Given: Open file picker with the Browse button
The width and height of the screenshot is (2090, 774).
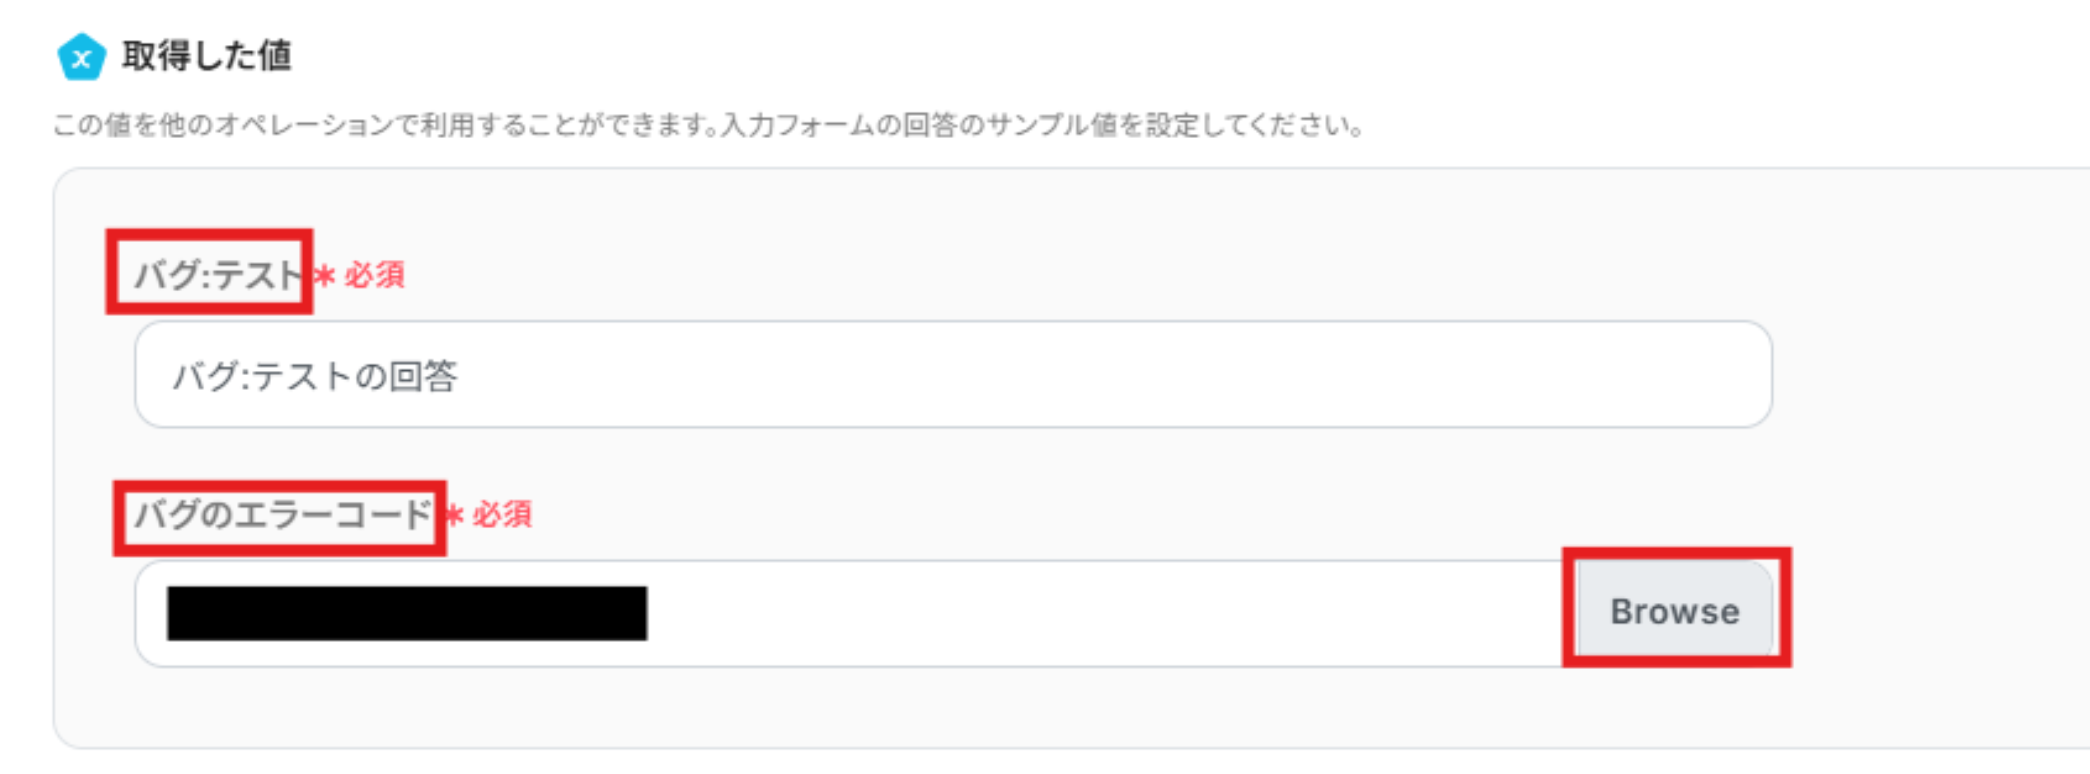Looking at the screenshot, I should pyautogui.click(x=1675, y=612).
